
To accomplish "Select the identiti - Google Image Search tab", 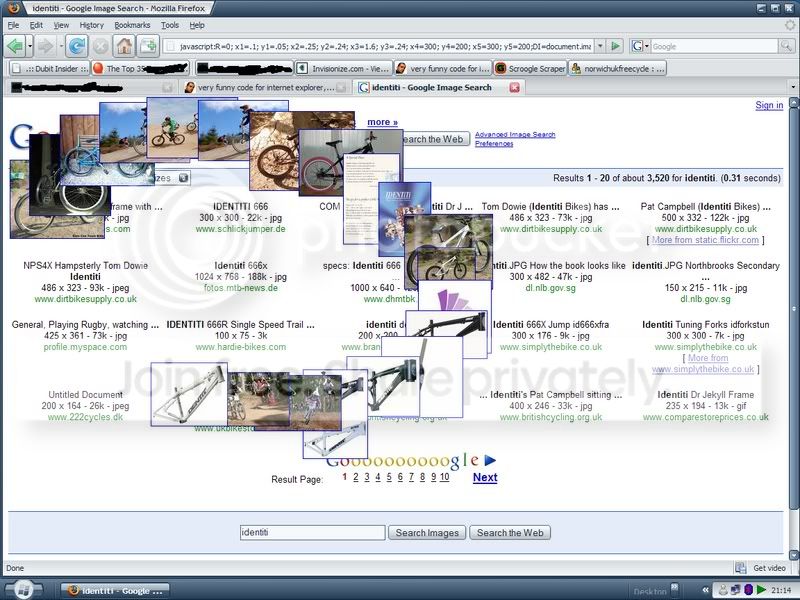I will coord(432,88).
